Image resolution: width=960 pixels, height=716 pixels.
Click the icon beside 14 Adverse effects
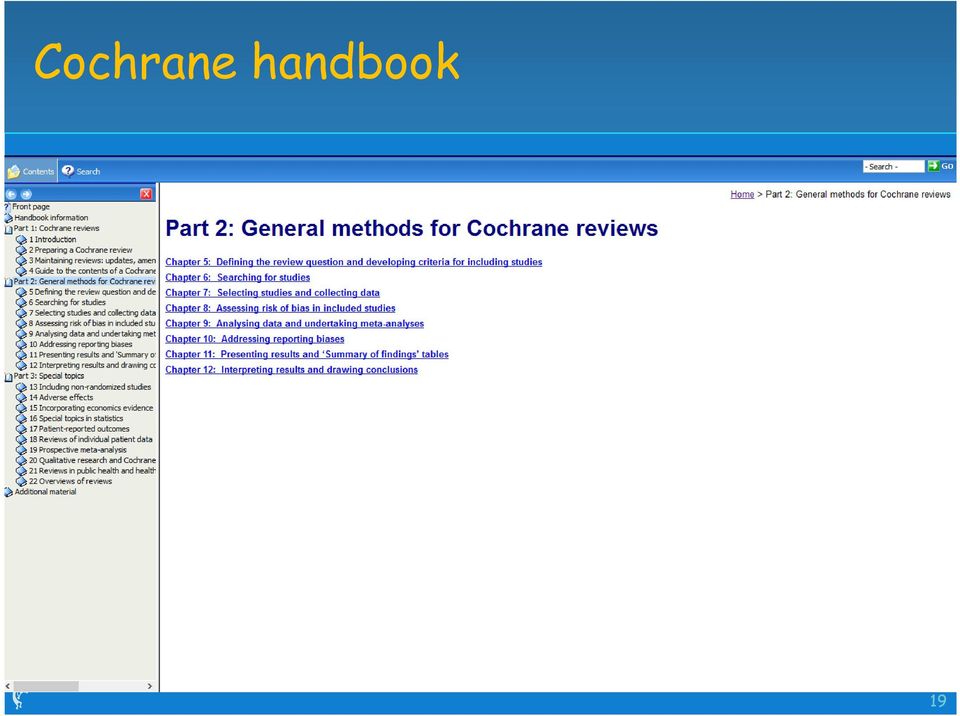[21, 398]
